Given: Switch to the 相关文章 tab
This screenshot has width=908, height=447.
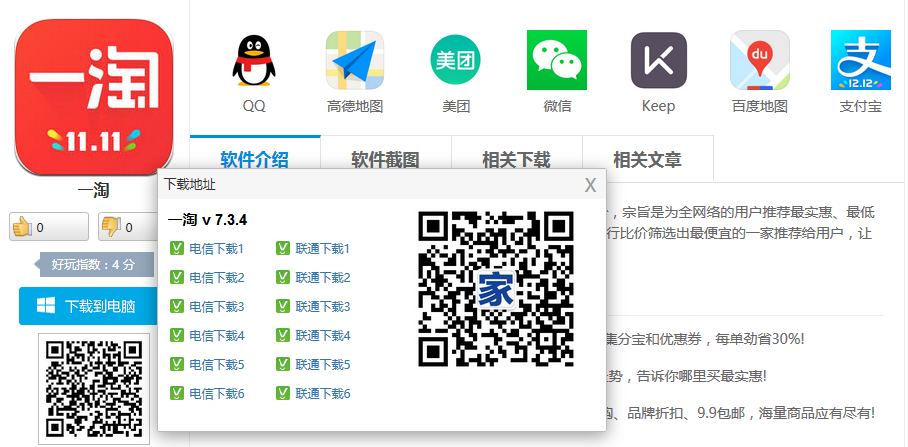Looking at the screenshot, I should pos(647,158).
